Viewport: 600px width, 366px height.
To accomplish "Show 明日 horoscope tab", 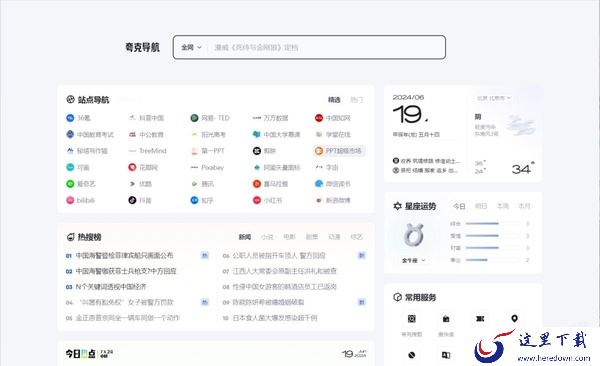I will tap(481, 206).
